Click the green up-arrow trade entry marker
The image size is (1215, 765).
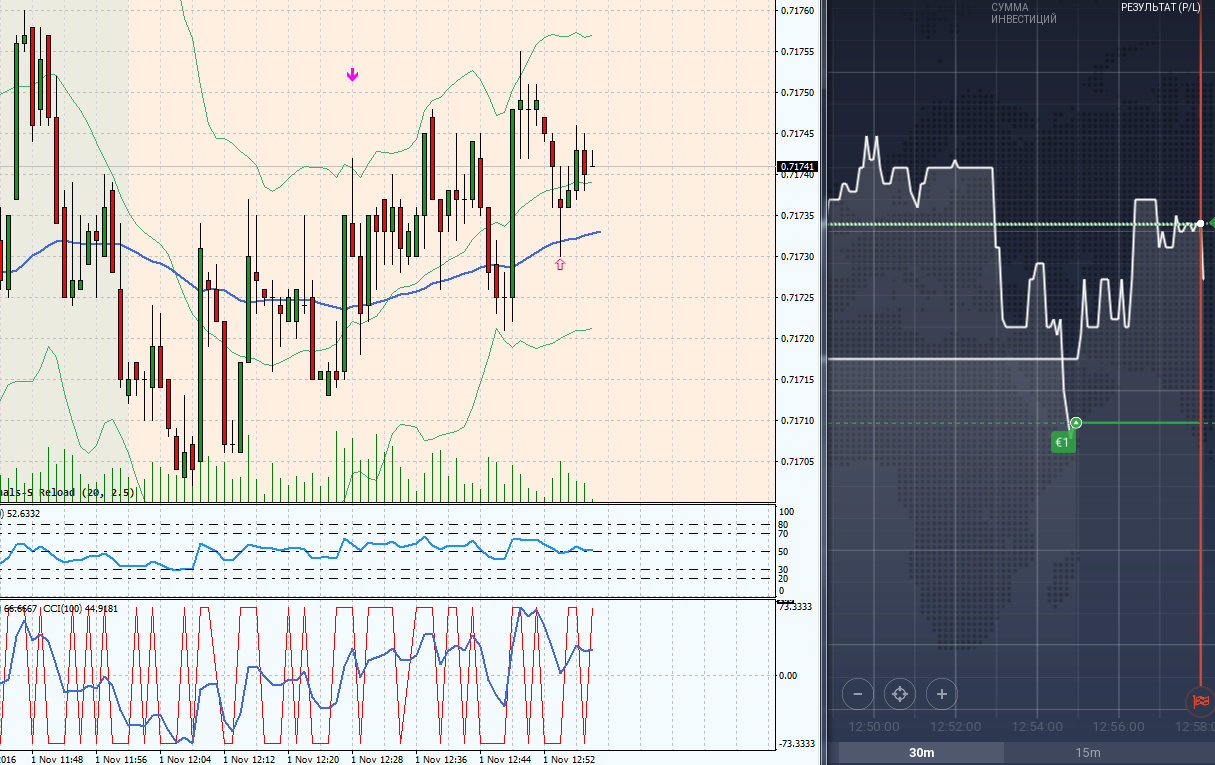click(x=1076, y=423)
